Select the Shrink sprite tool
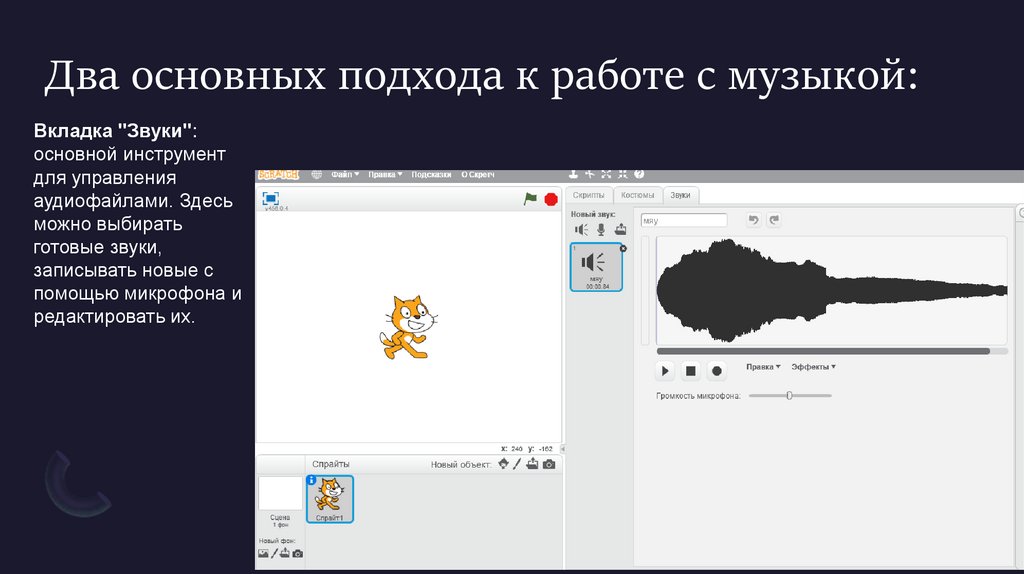This screenshot has width=1024, height=574. click(622, 174)
